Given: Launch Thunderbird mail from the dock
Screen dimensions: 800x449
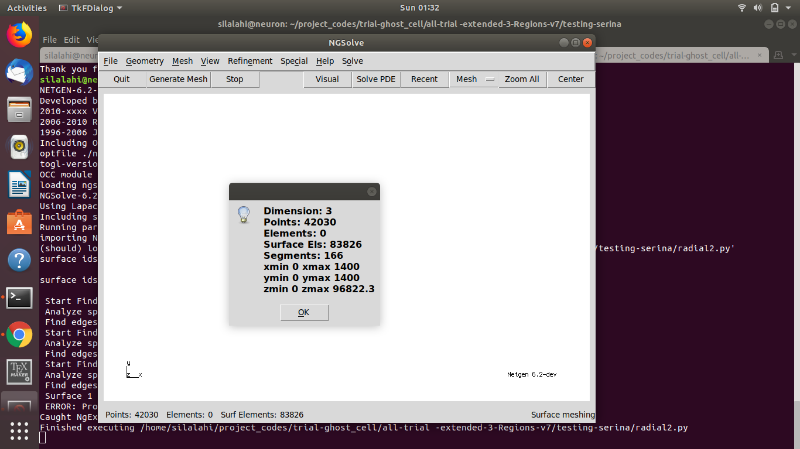Looking at the screenshot, I should (x=19, y=72).
